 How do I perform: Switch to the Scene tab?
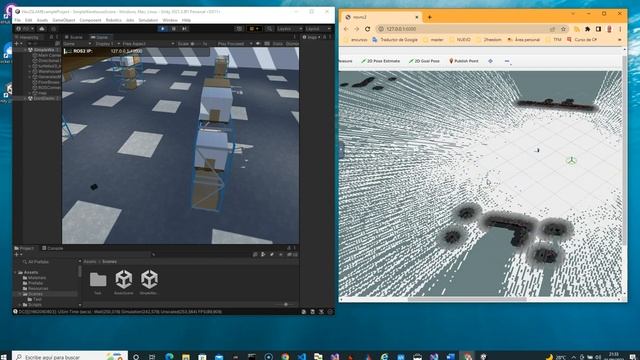(74, 37)
